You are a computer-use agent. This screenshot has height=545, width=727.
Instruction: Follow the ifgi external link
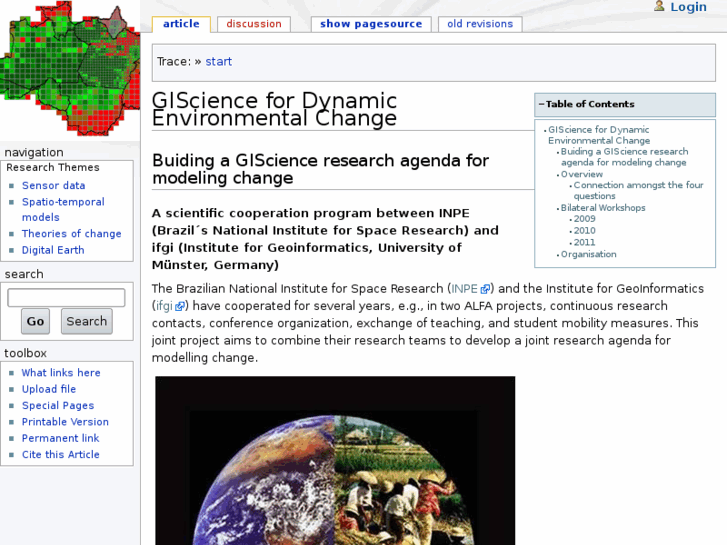click(164, 306)
